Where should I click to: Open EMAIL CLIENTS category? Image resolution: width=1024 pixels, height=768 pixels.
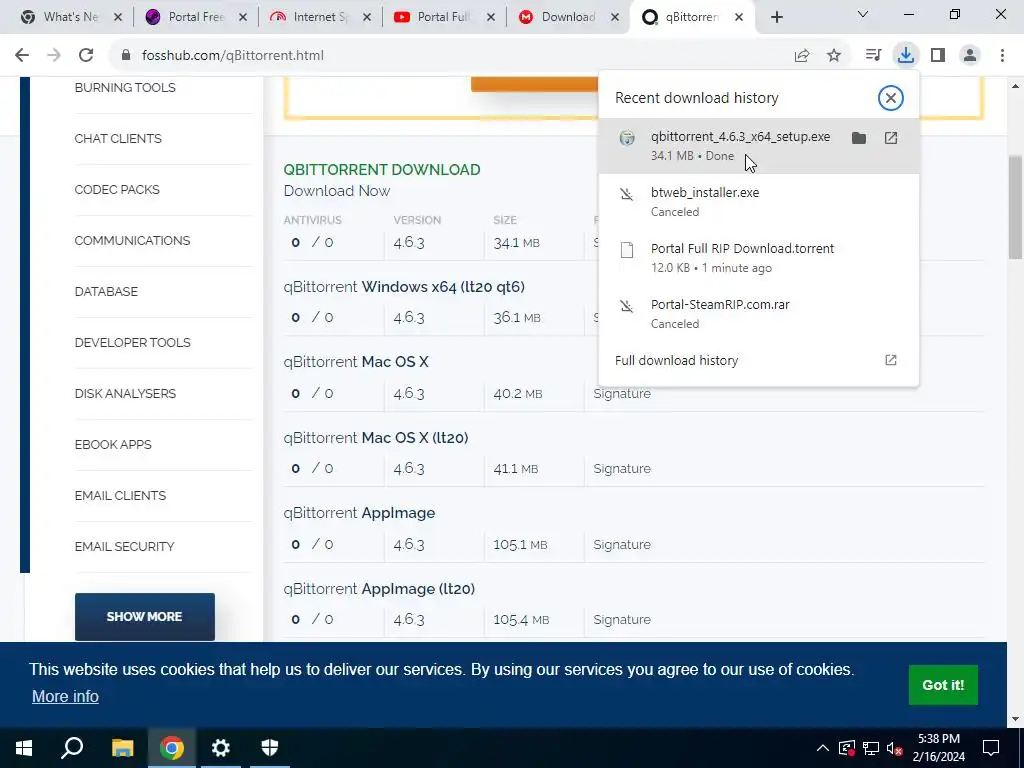(120, 495)
